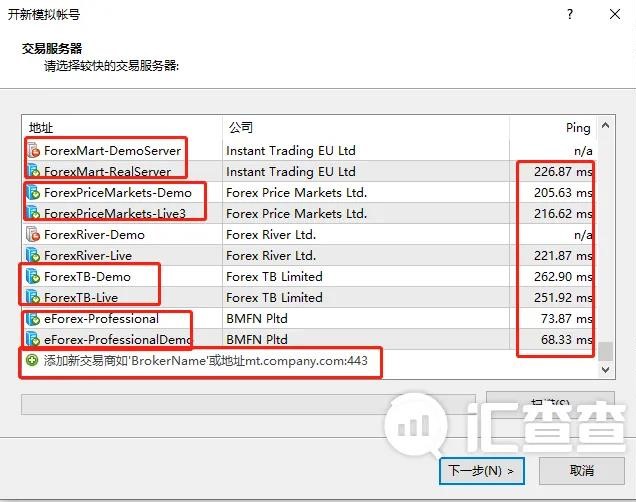Click Forex Price Markets Ltd. in Demo row
Viewport: 636px width, 502px height.
point(297,193)
